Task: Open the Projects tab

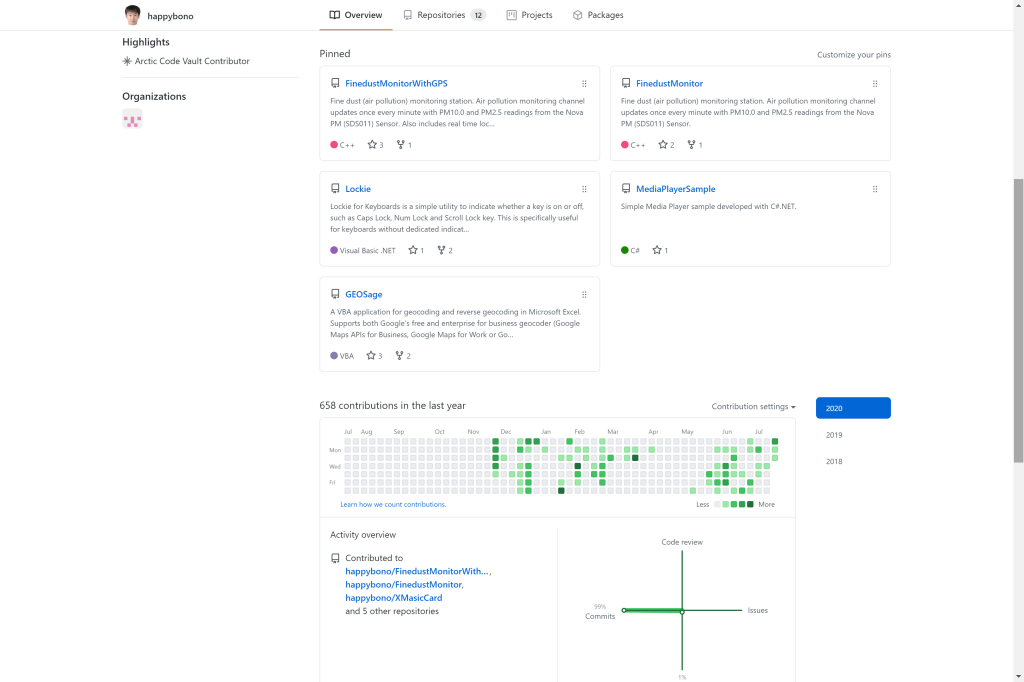Action: [530, 15]
